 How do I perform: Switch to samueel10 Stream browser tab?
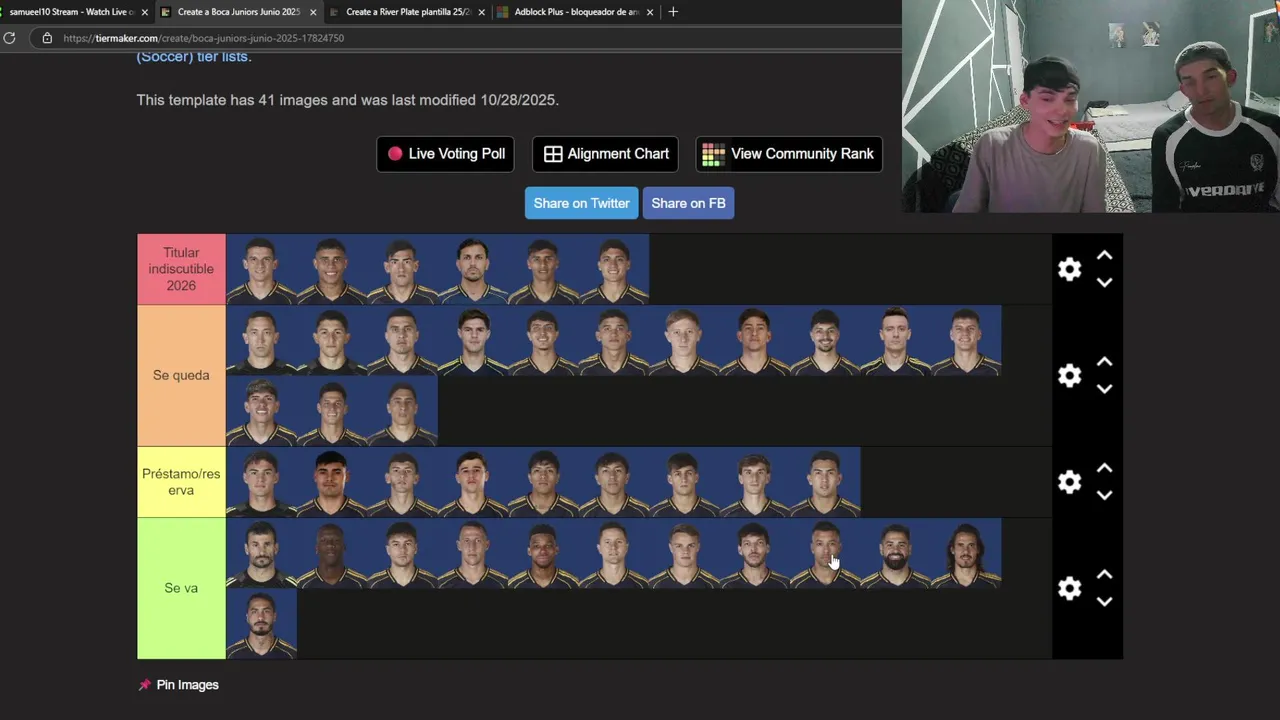[x=70, y=12]
